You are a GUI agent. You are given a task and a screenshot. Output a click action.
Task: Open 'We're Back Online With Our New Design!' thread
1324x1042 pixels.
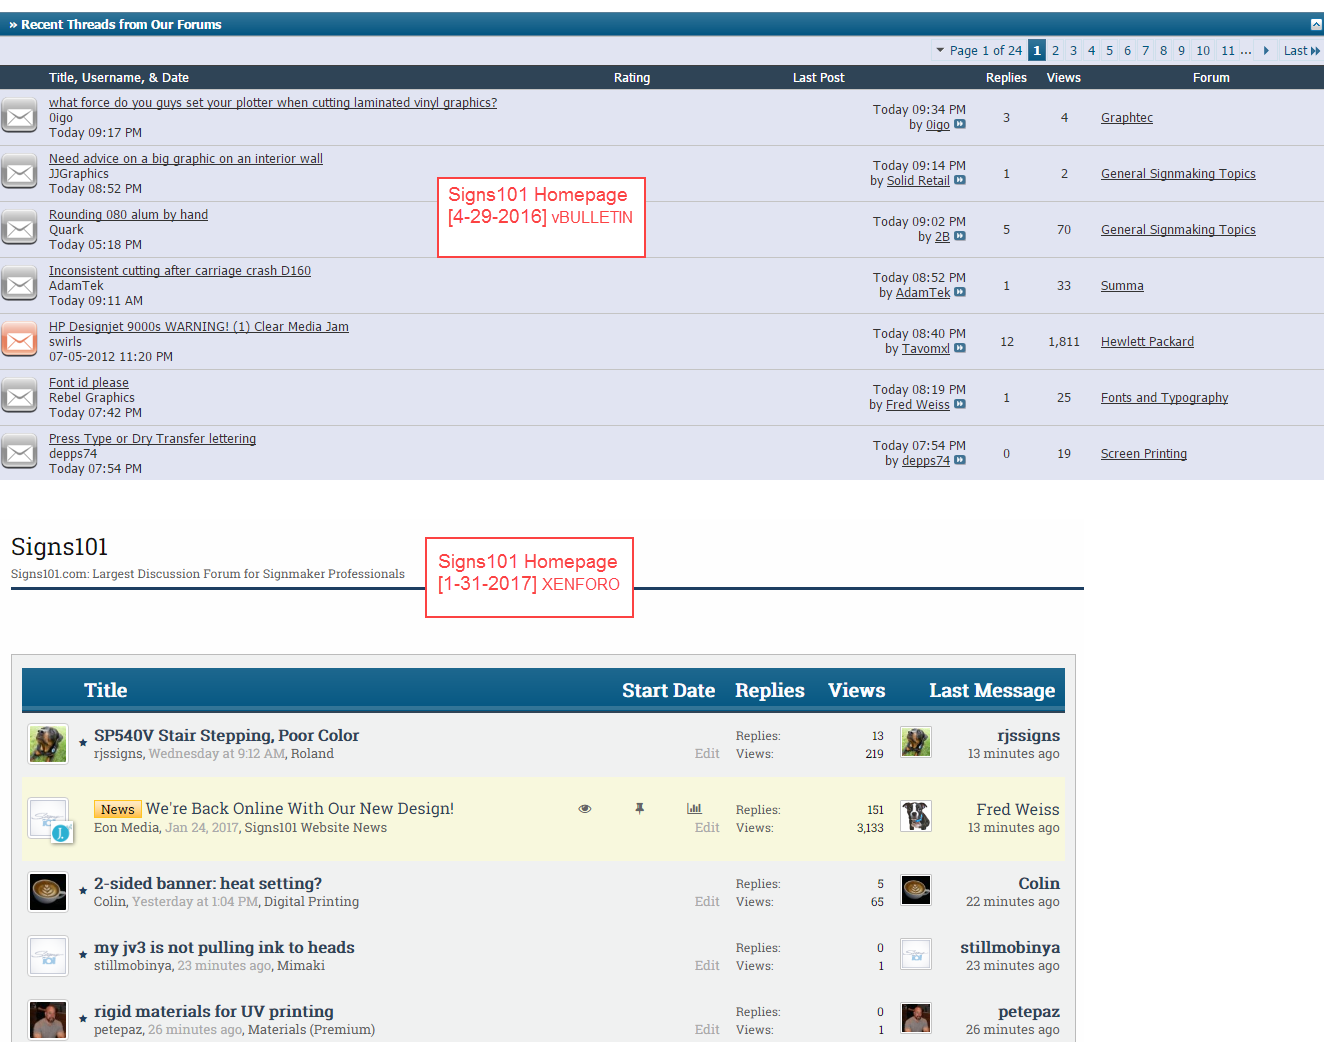pos(300,808)
